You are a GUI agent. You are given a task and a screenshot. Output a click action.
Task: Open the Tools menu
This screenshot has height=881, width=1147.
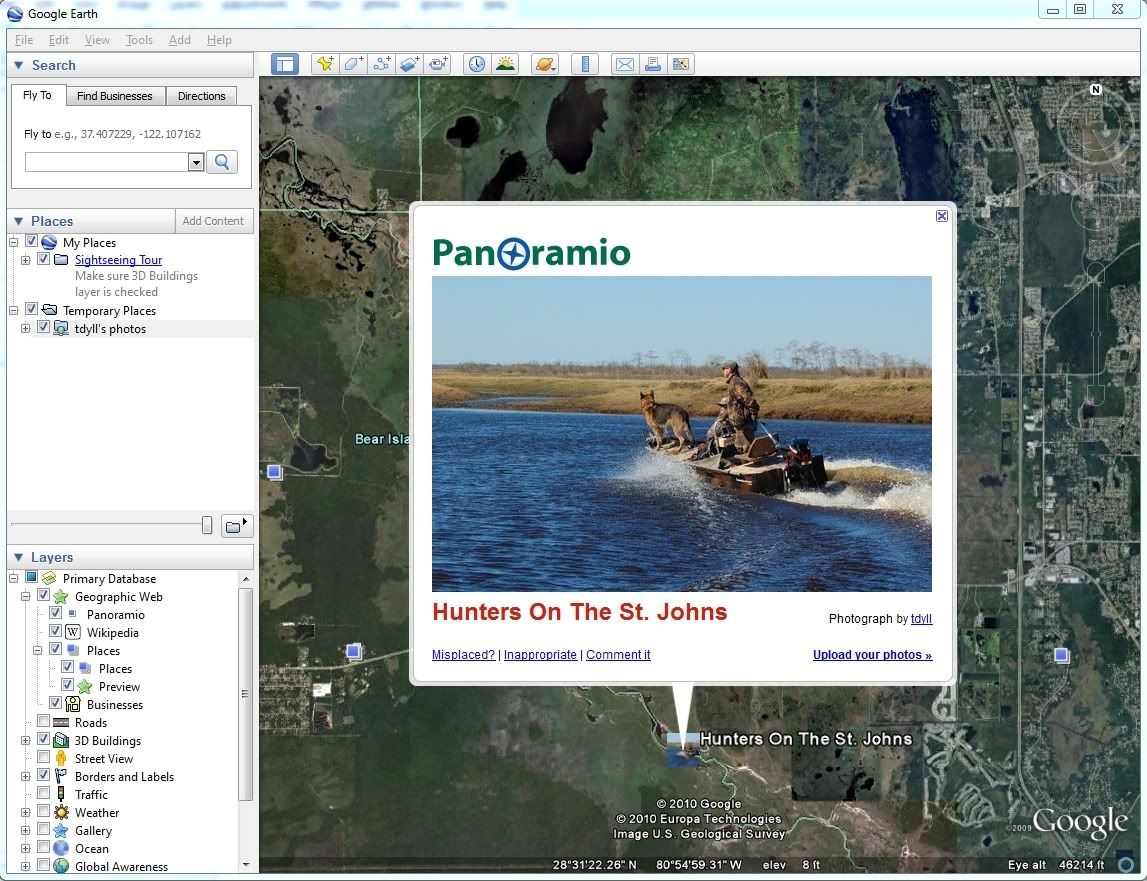tap(139, 40)
